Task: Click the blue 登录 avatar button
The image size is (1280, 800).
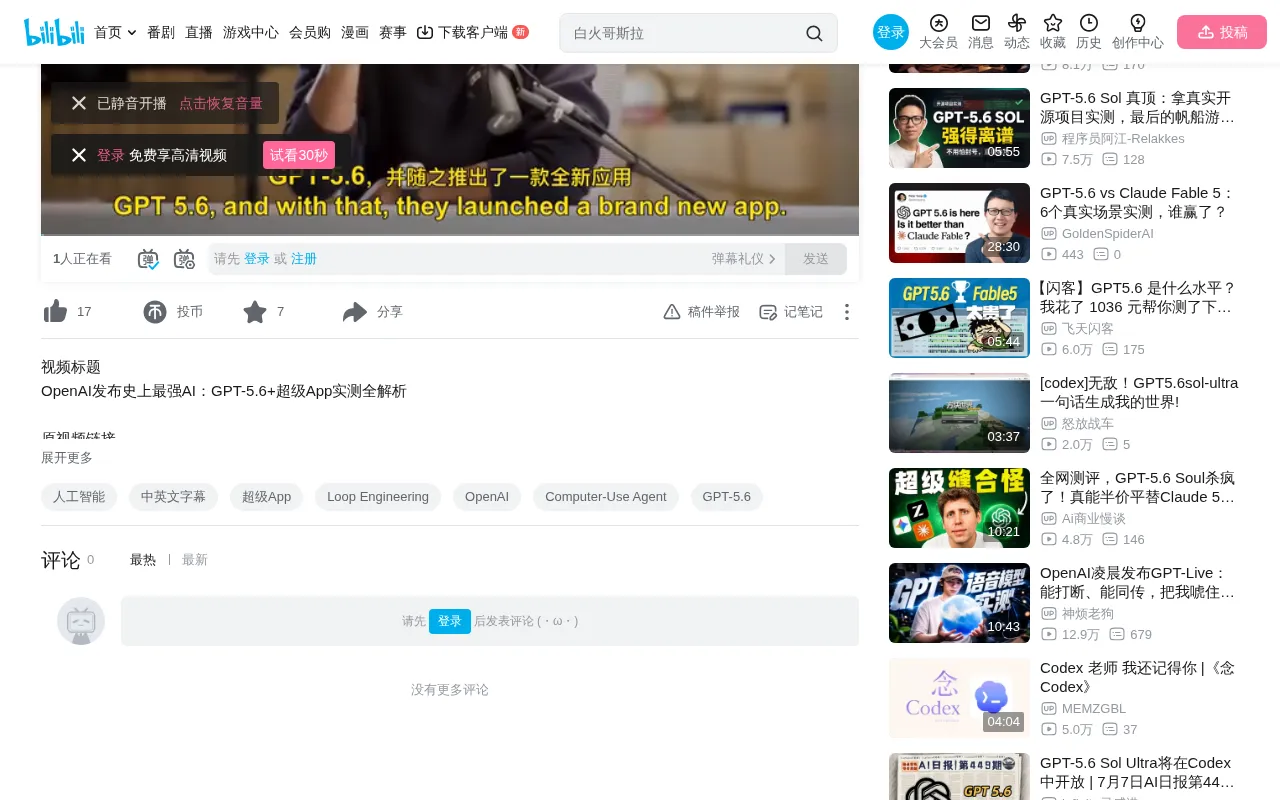Action: 891,32
